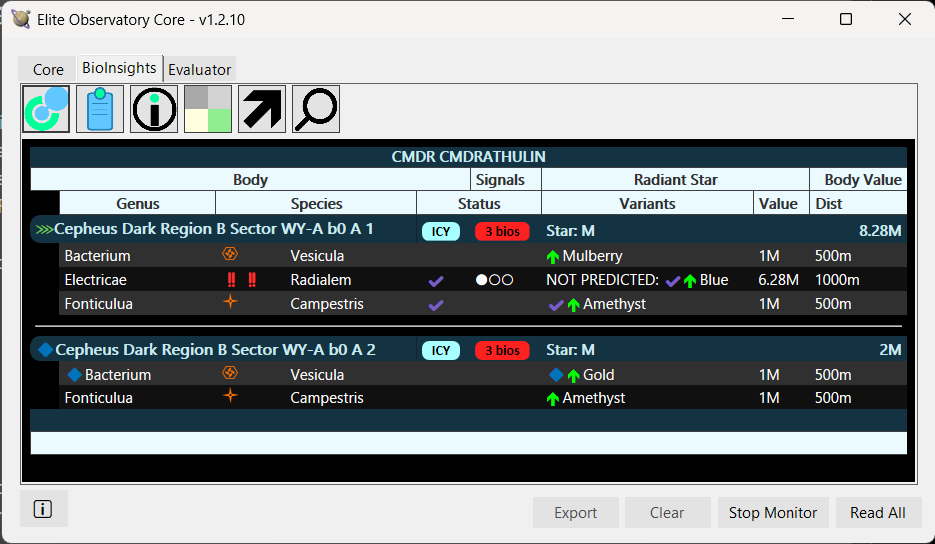The width and height of the screenshot is (935, 544).
Task: Click the green arrow next to Blue variant
Action: pyautogui.click(x=690, y=281)
